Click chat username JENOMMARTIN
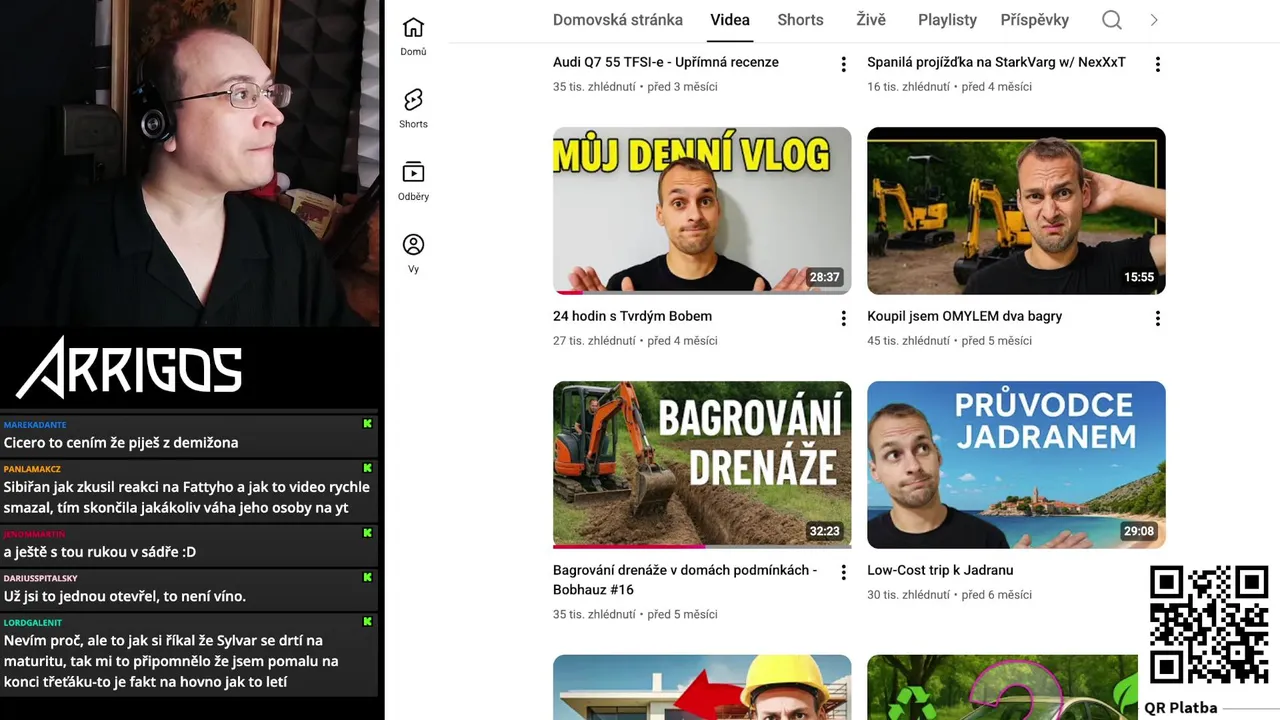The image size is (1280, 720). tap(34, 534)
